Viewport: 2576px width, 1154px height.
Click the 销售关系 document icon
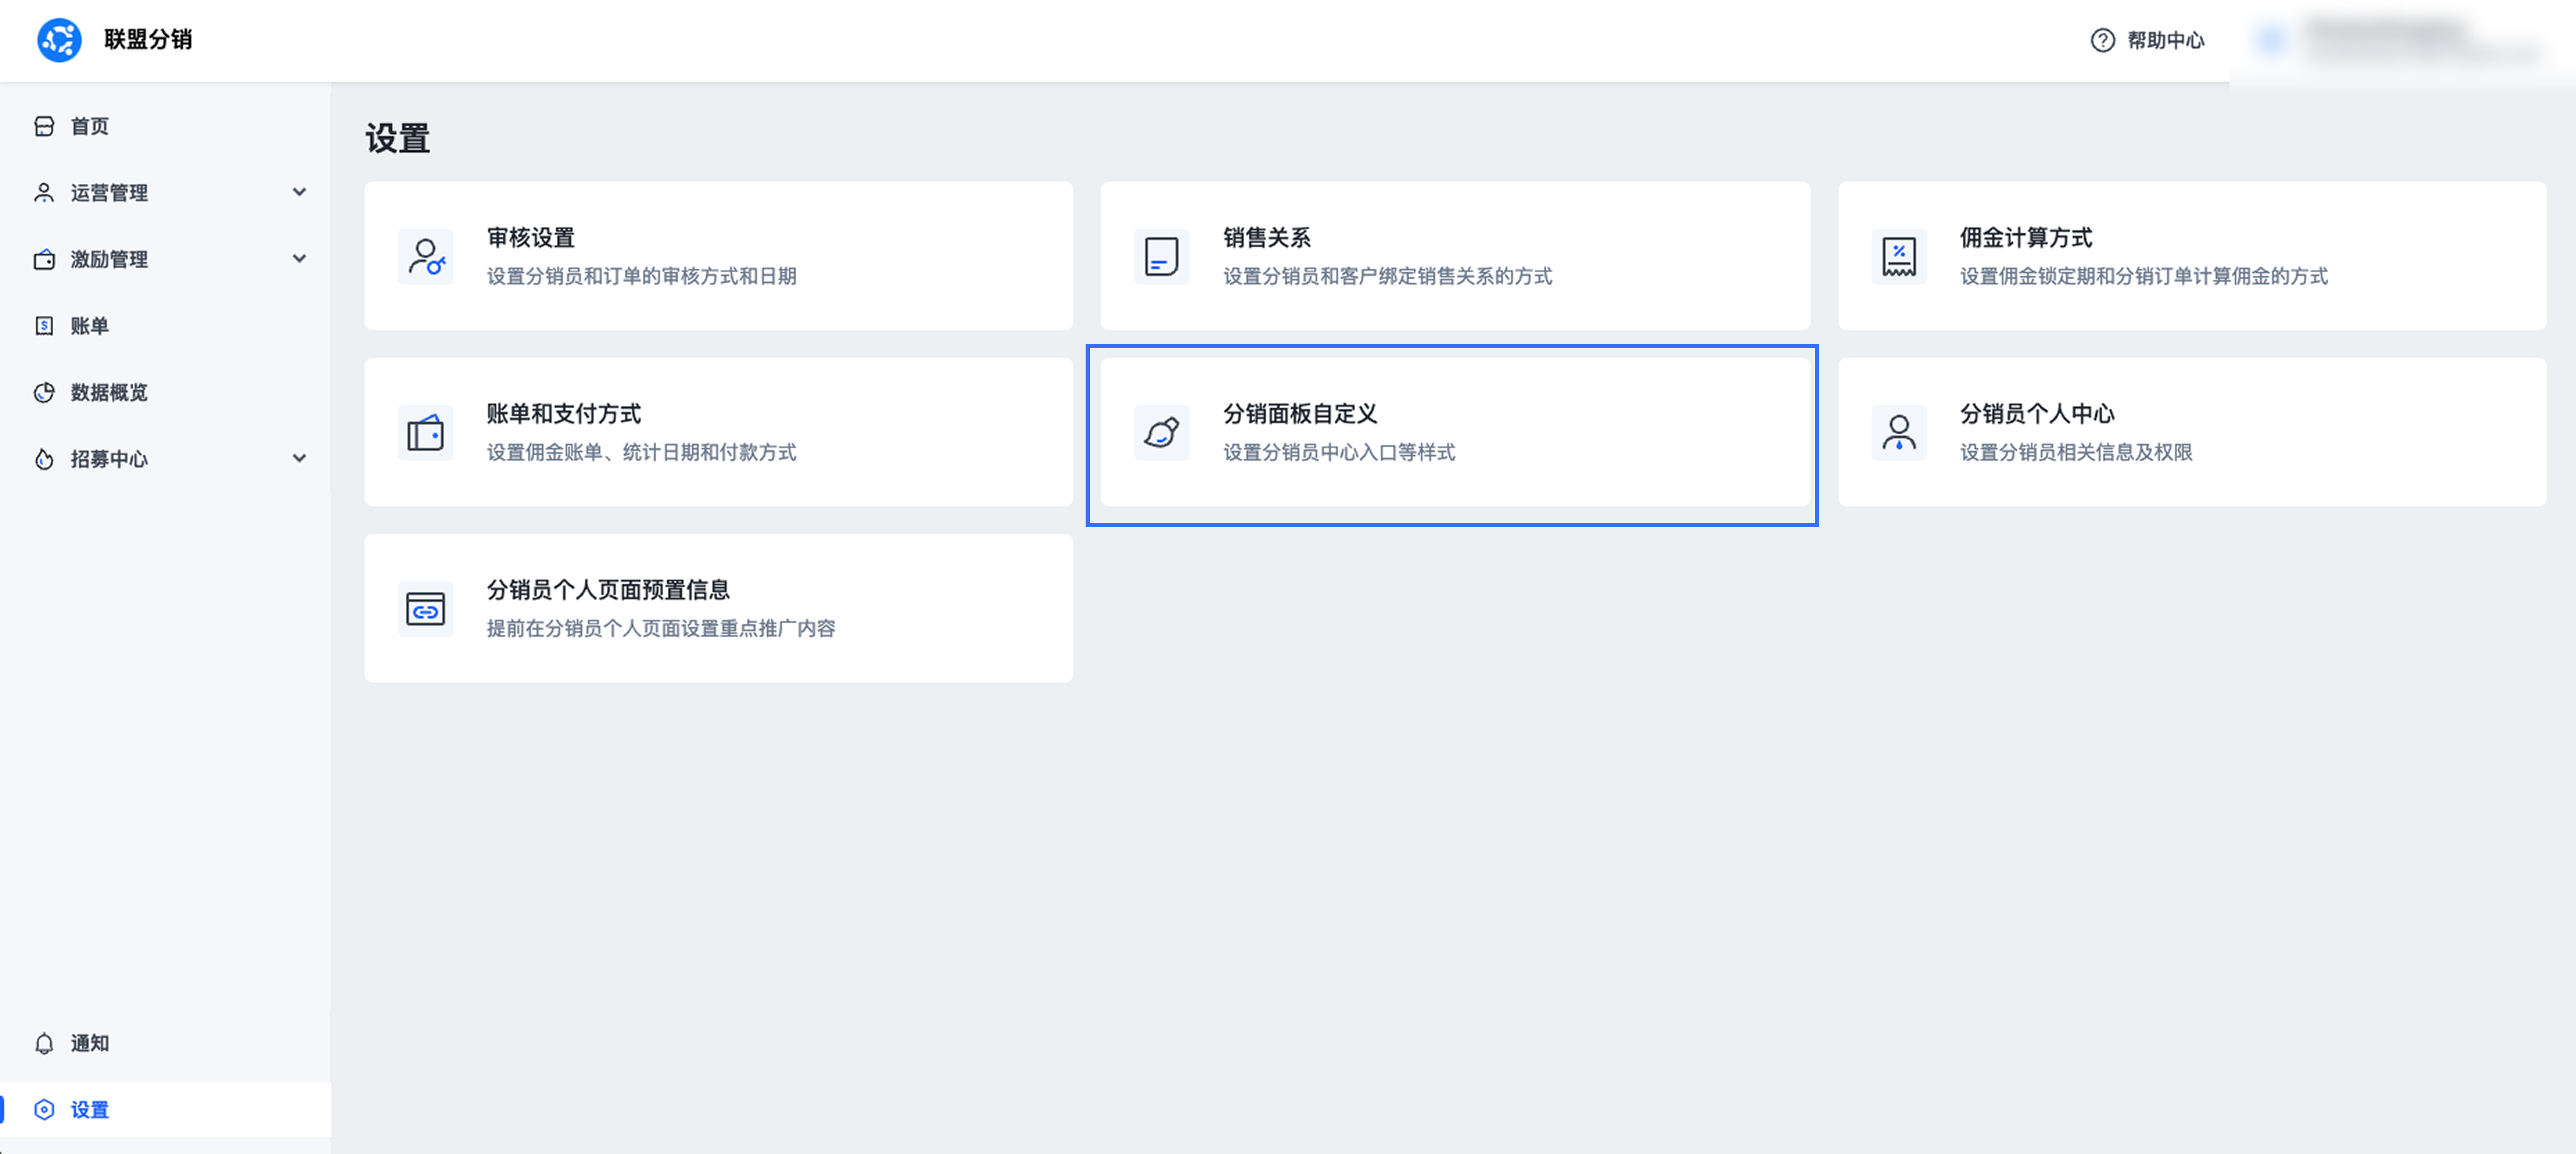[1162, 257]
